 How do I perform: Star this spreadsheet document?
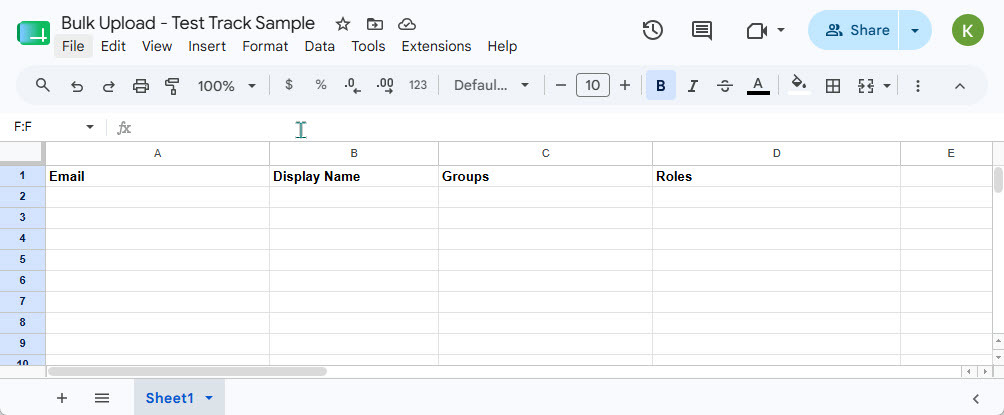343,24
